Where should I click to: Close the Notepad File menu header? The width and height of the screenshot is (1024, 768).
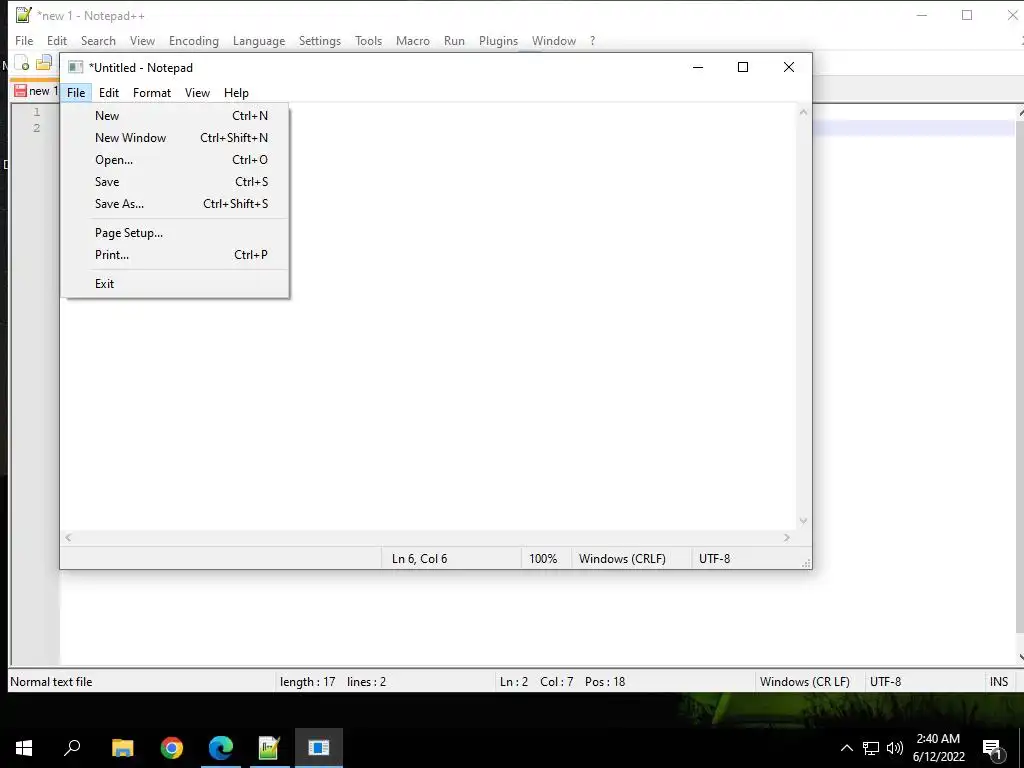(x=76, y=93)
